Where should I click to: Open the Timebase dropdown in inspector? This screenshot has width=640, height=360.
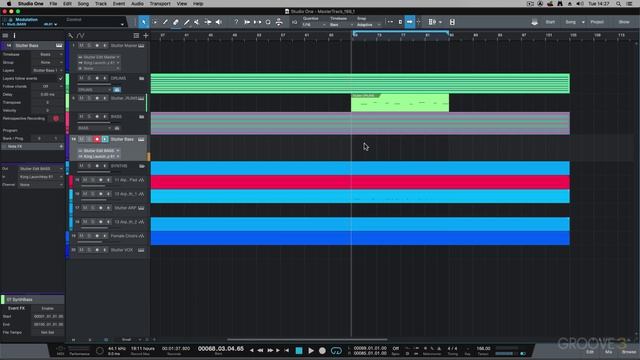[48, 54]
